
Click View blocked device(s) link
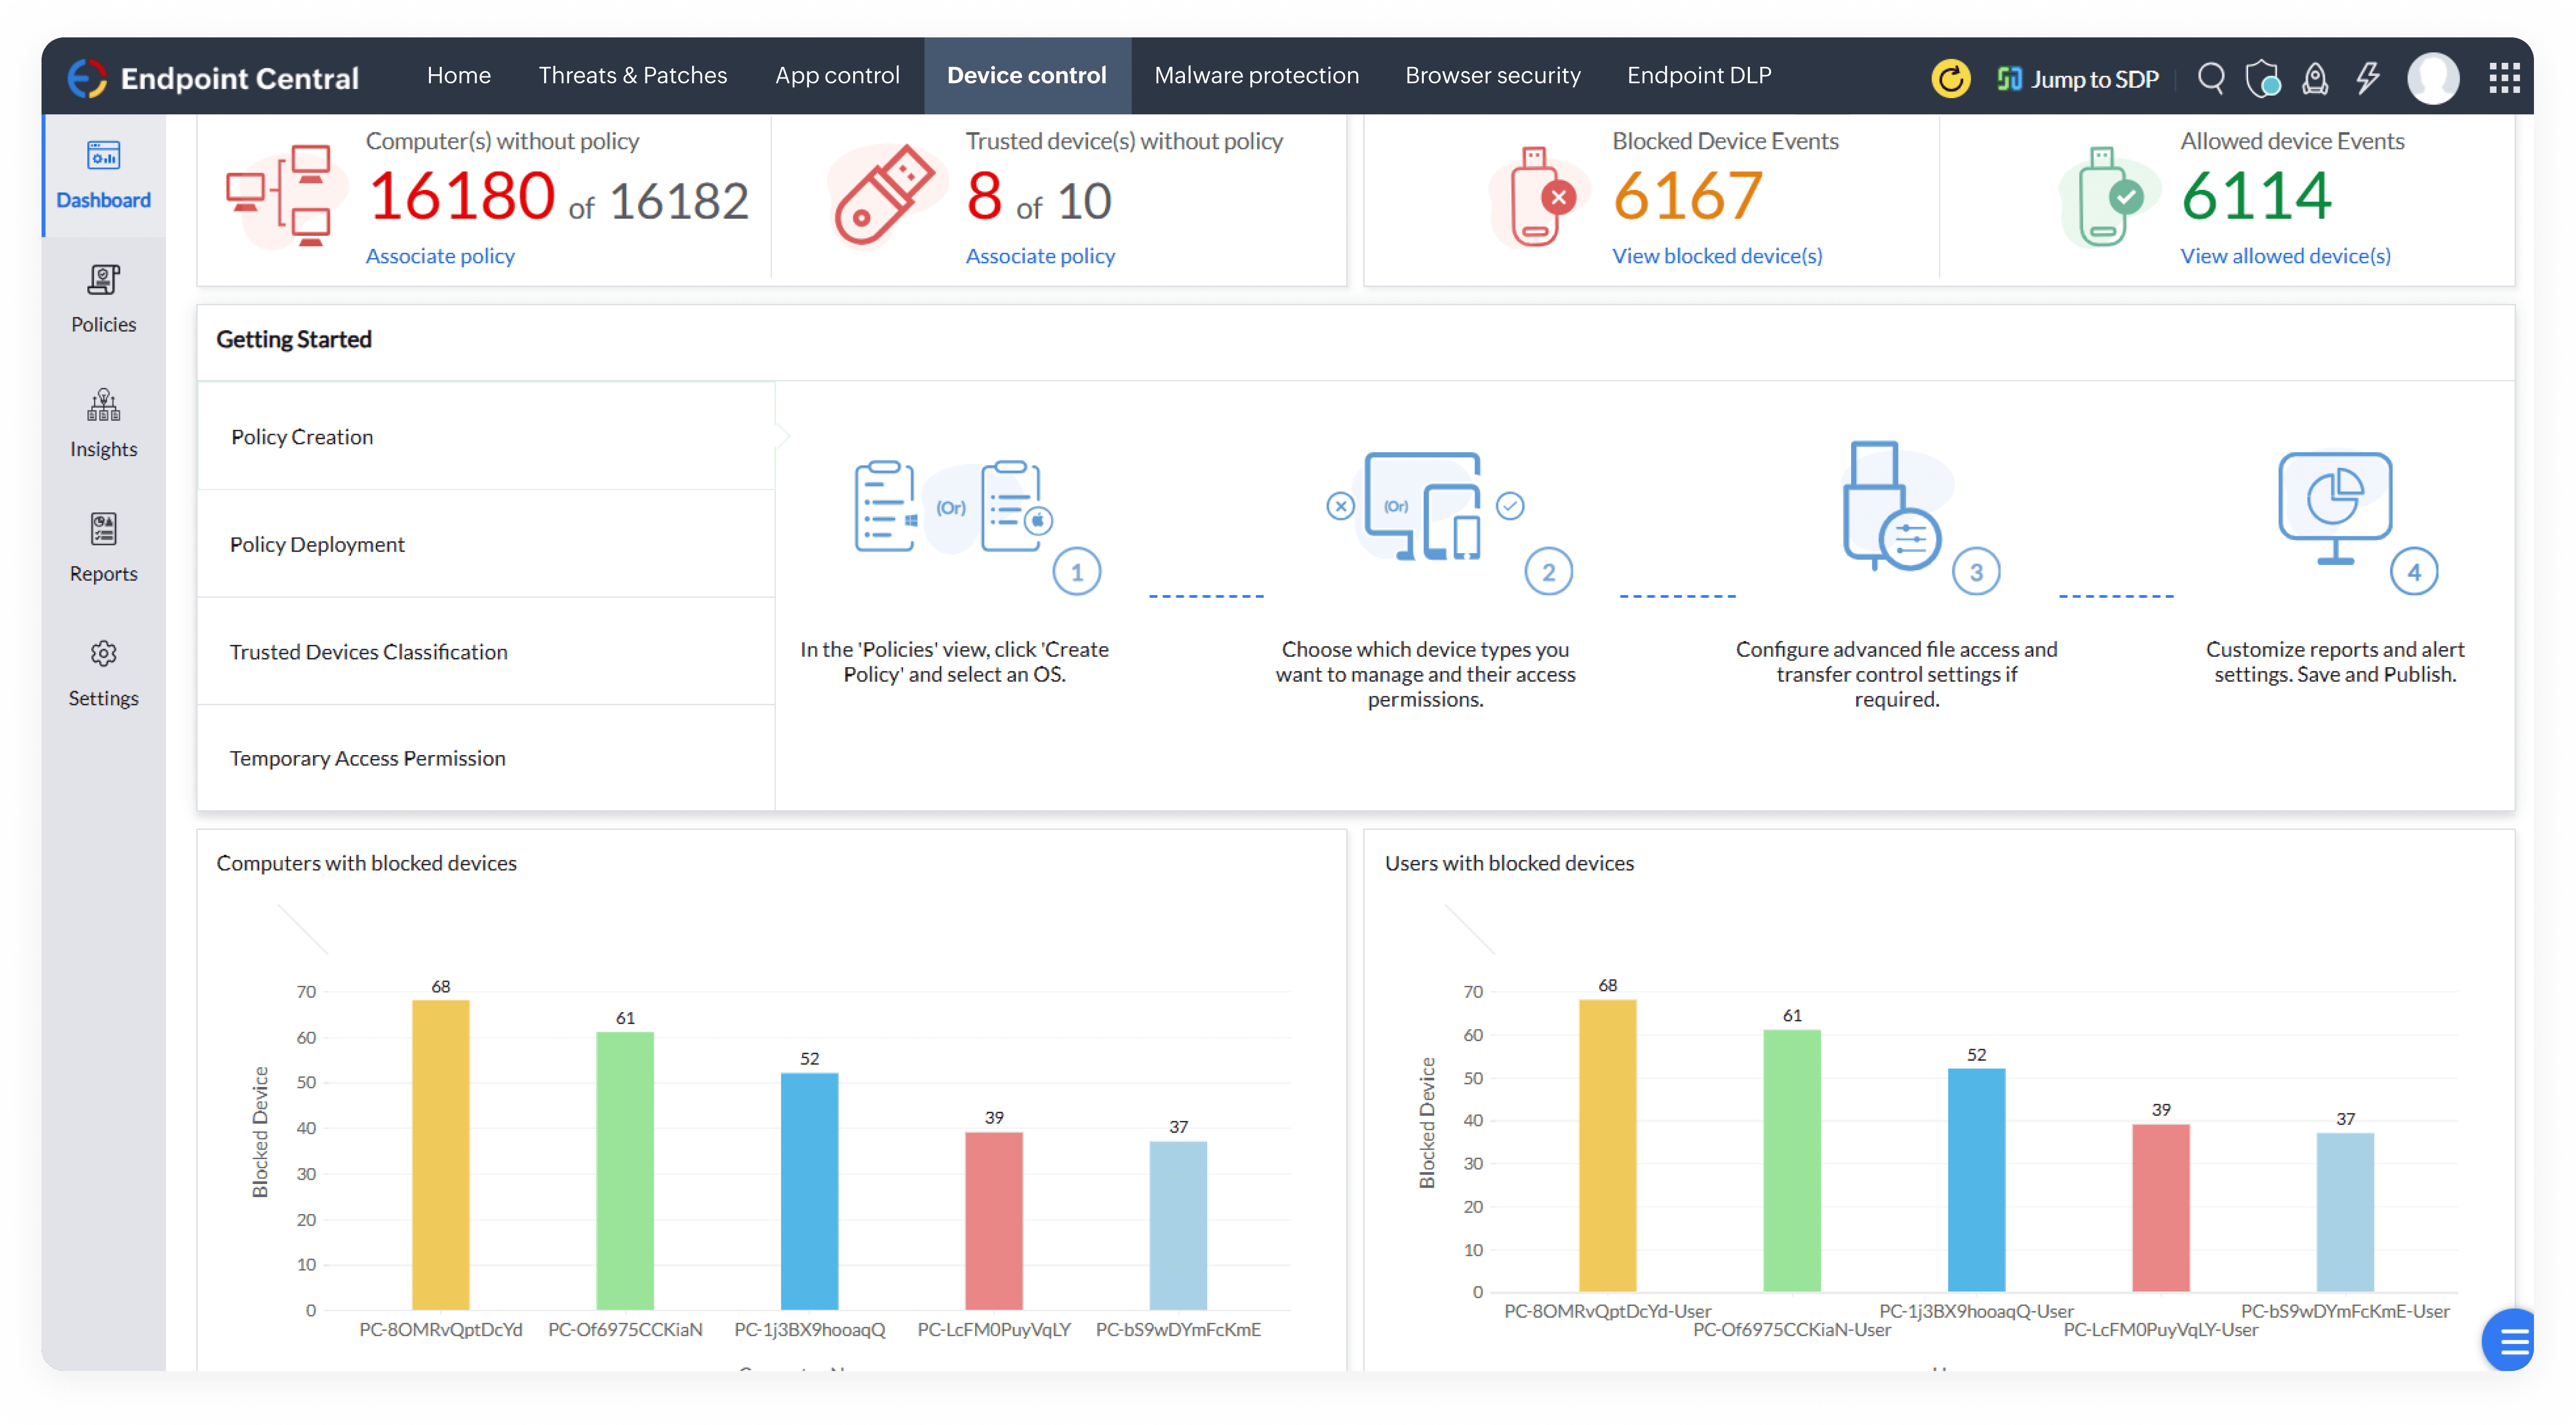(x=1716, y=256)
